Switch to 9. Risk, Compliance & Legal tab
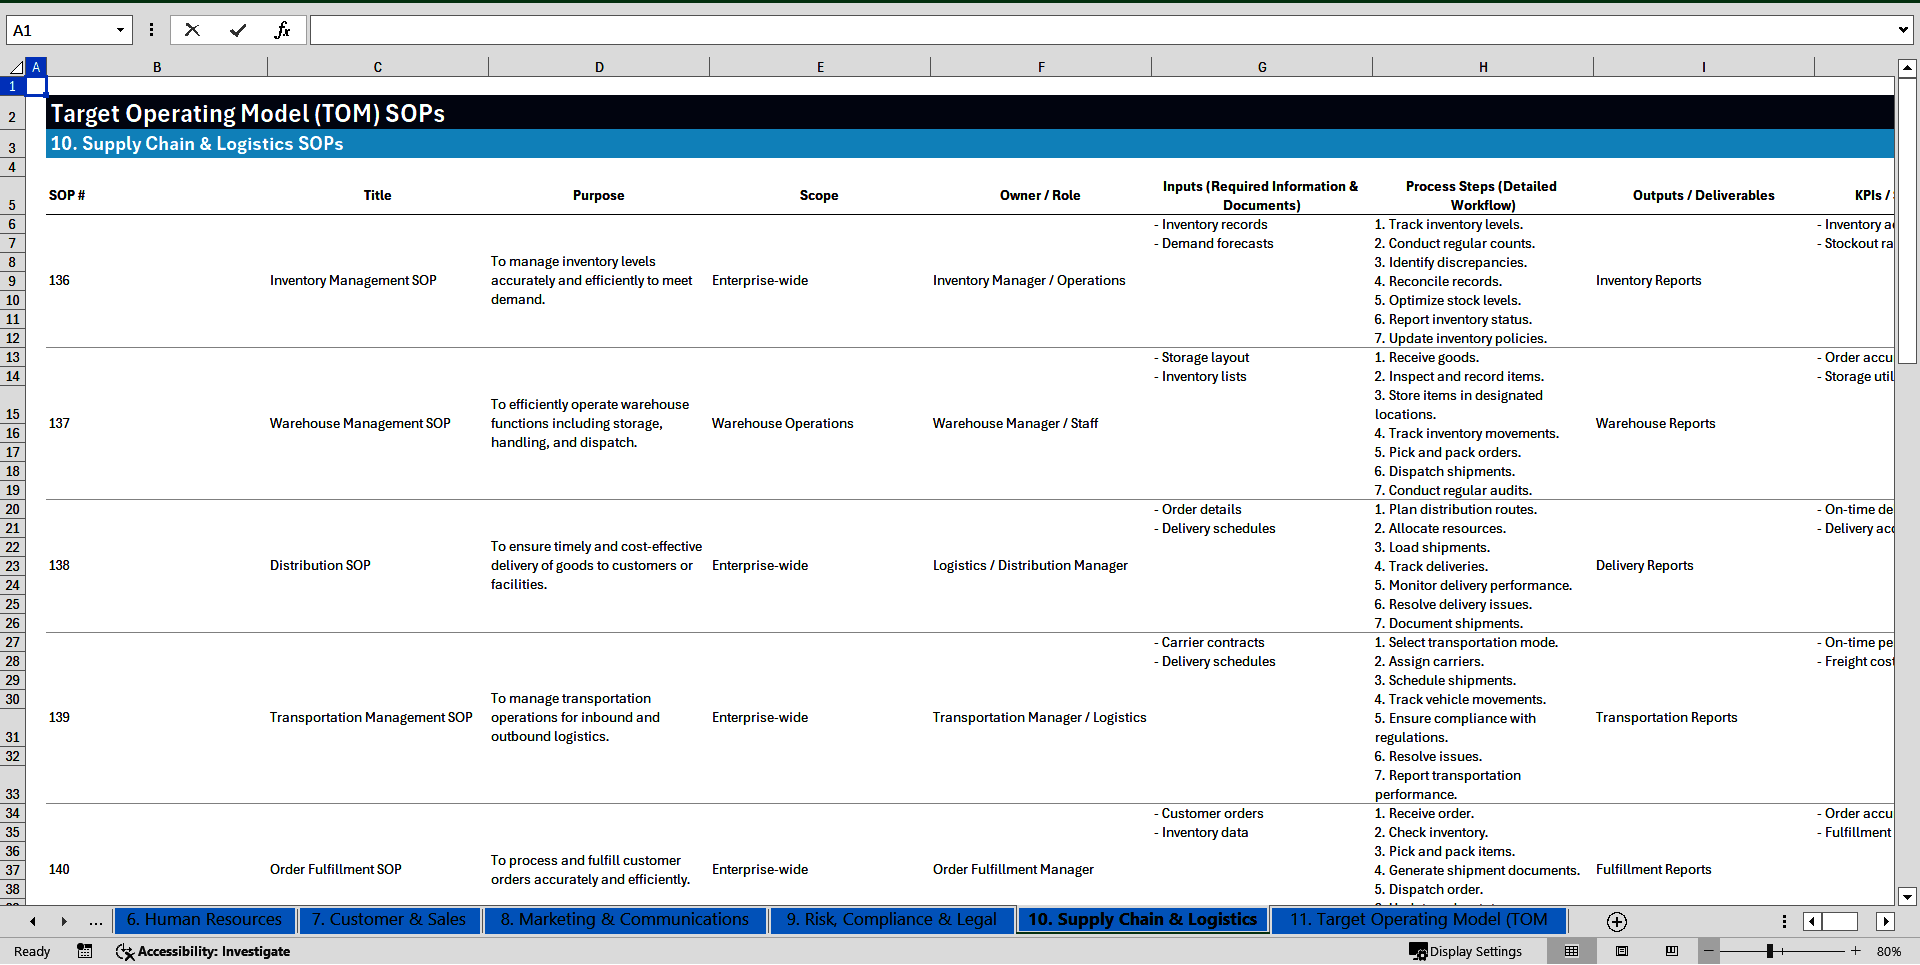 [x=891, y=920]
